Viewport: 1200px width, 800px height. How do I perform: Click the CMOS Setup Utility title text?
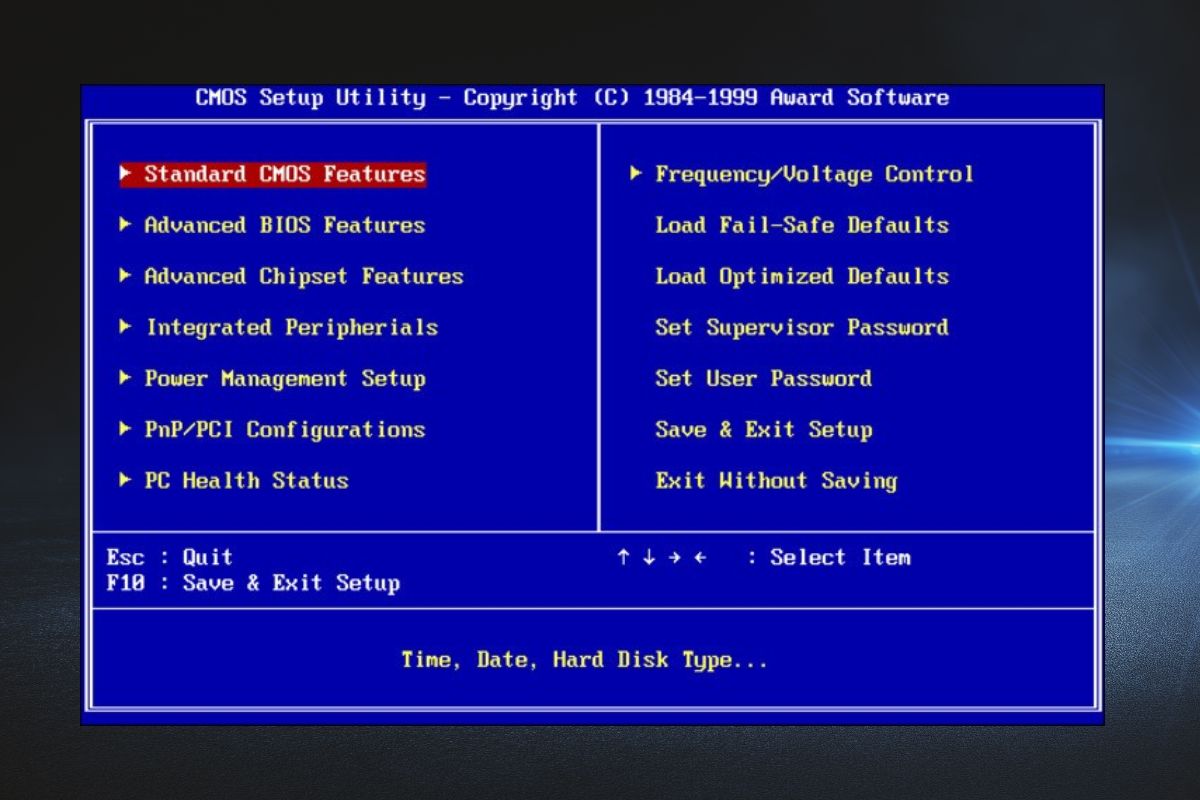point(572,98)
